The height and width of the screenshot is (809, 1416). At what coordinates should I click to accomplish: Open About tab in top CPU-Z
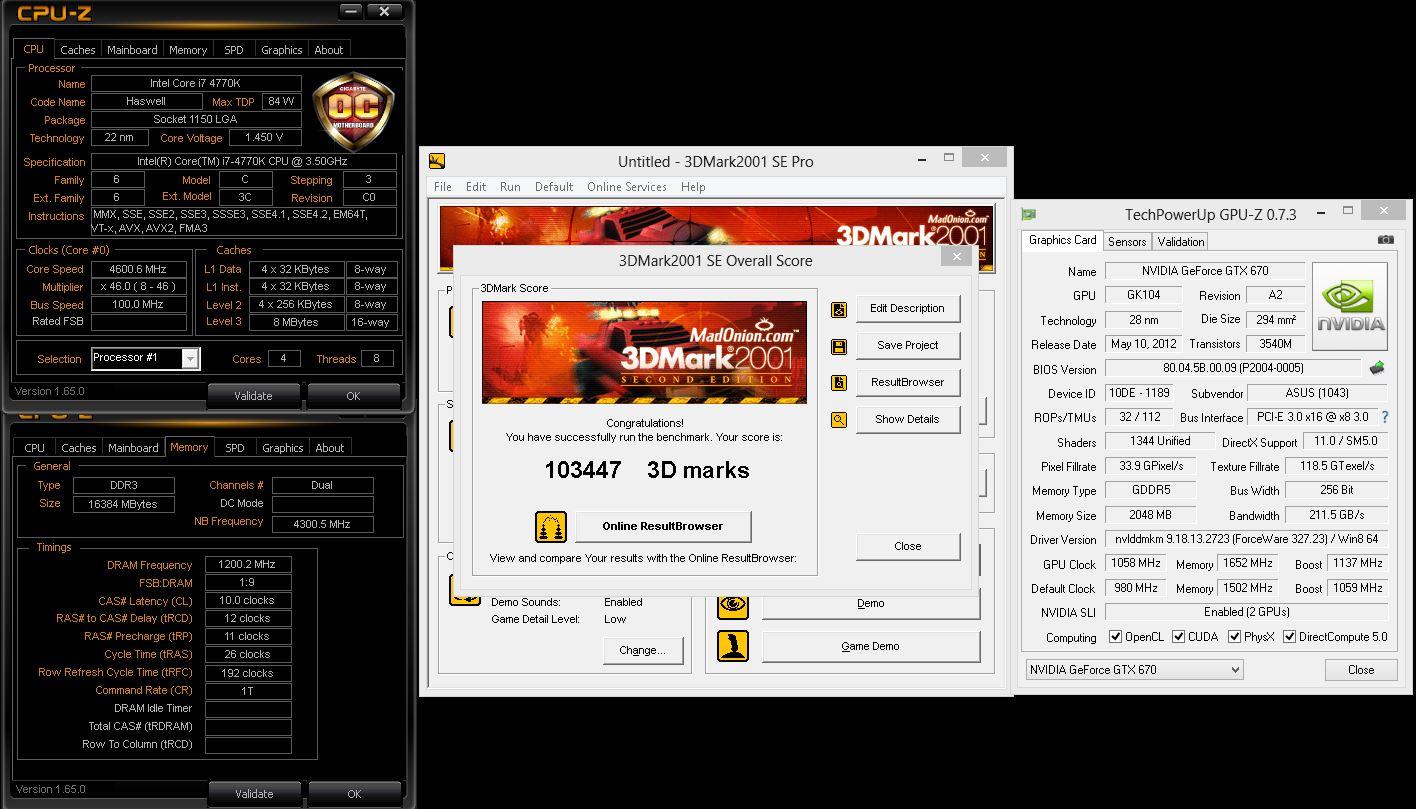click(x=328, y=50)
